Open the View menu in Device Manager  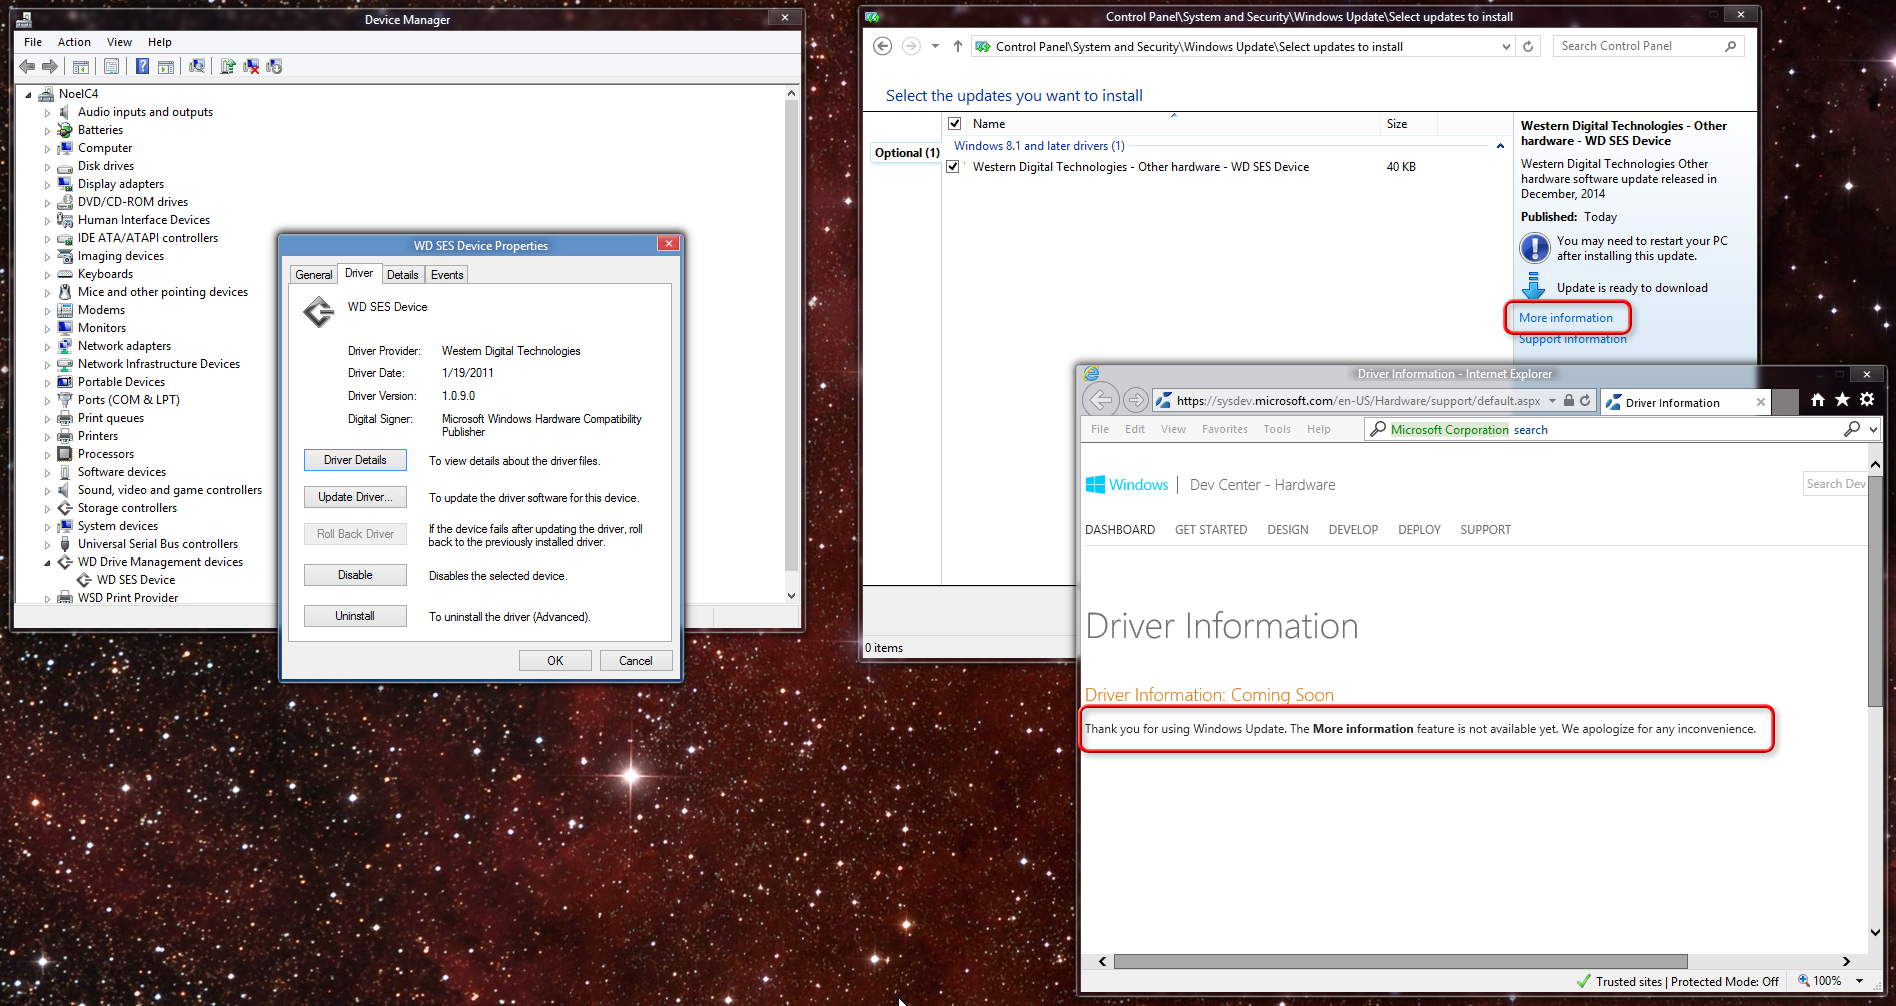pyautogui.click(x=119, y=42)
